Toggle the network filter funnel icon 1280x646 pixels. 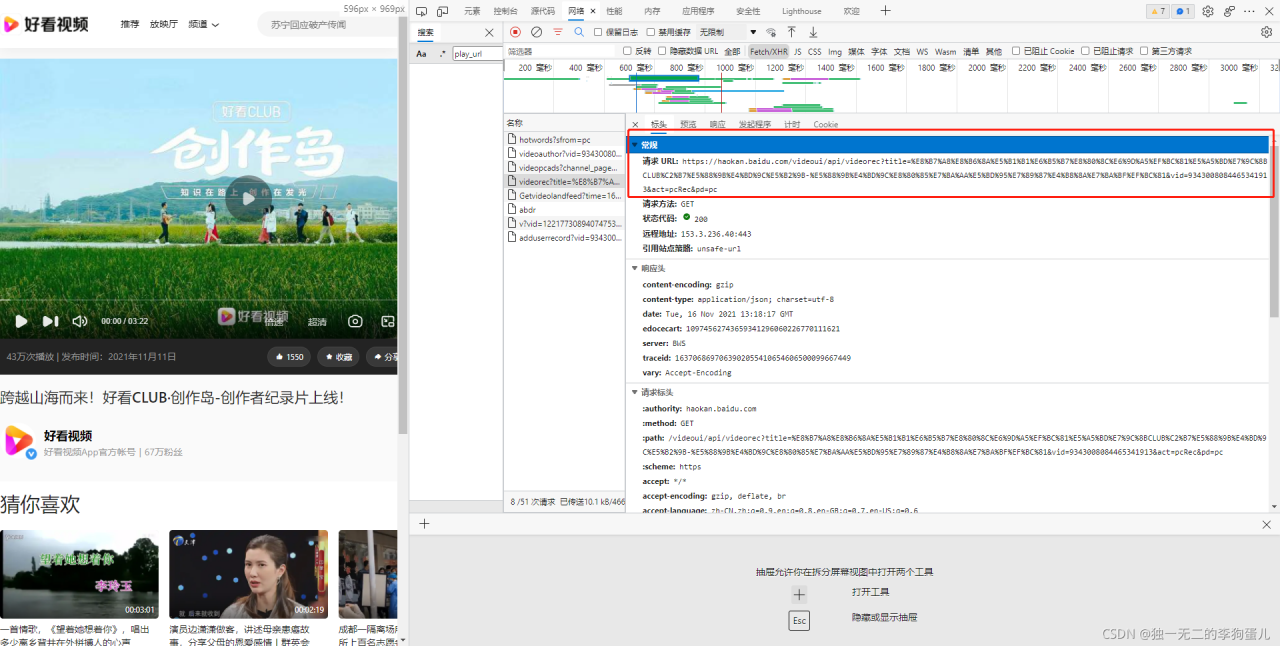[558, 32]
